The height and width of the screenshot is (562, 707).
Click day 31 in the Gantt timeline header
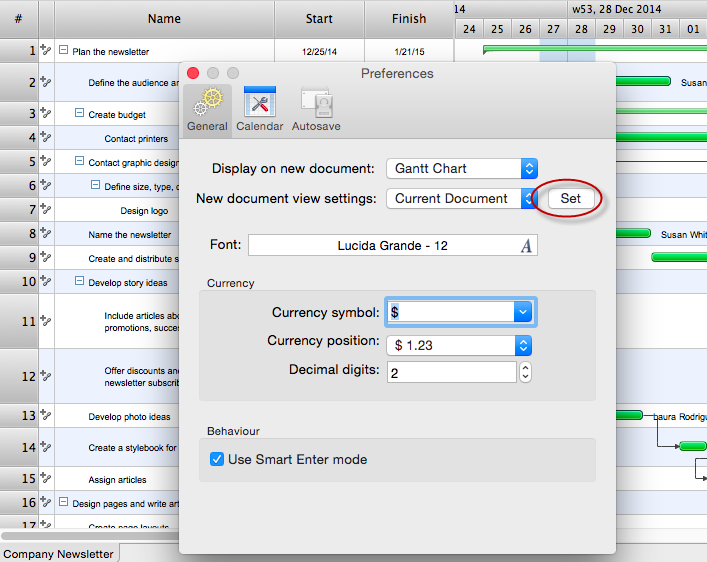tap(665, 29)
